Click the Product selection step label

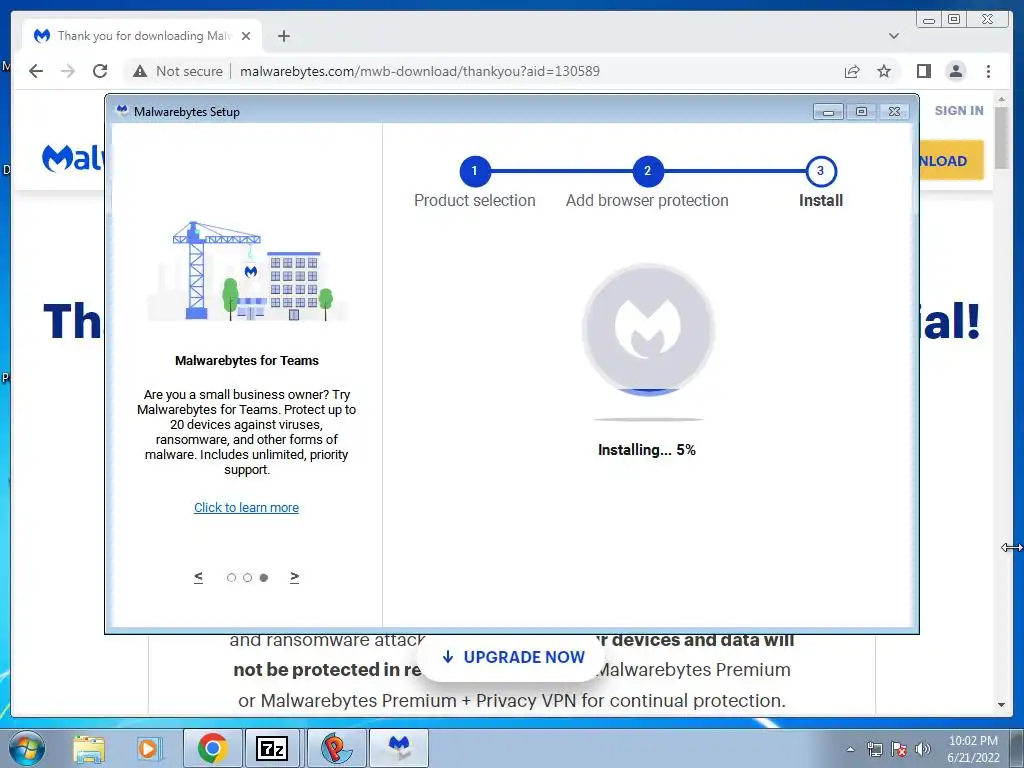pos(475,200)
